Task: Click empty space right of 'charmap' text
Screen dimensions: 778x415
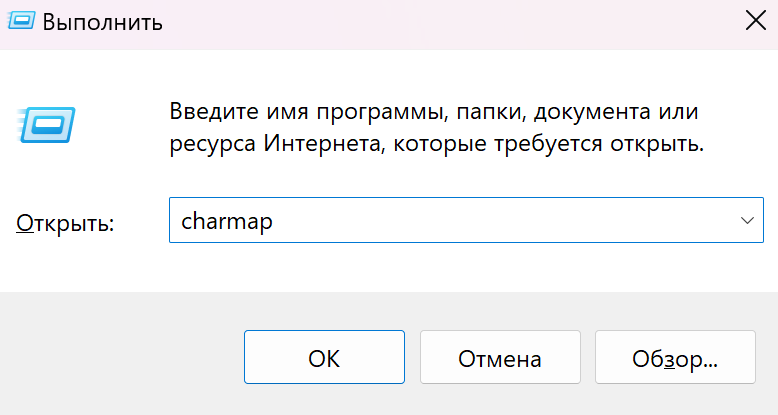Action: pos(500,221)
